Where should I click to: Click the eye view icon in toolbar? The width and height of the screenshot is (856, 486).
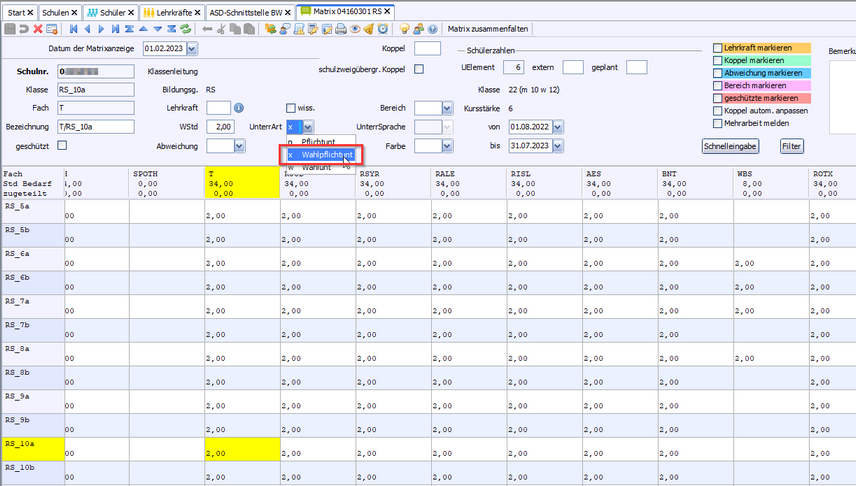(x=355, y=29)
